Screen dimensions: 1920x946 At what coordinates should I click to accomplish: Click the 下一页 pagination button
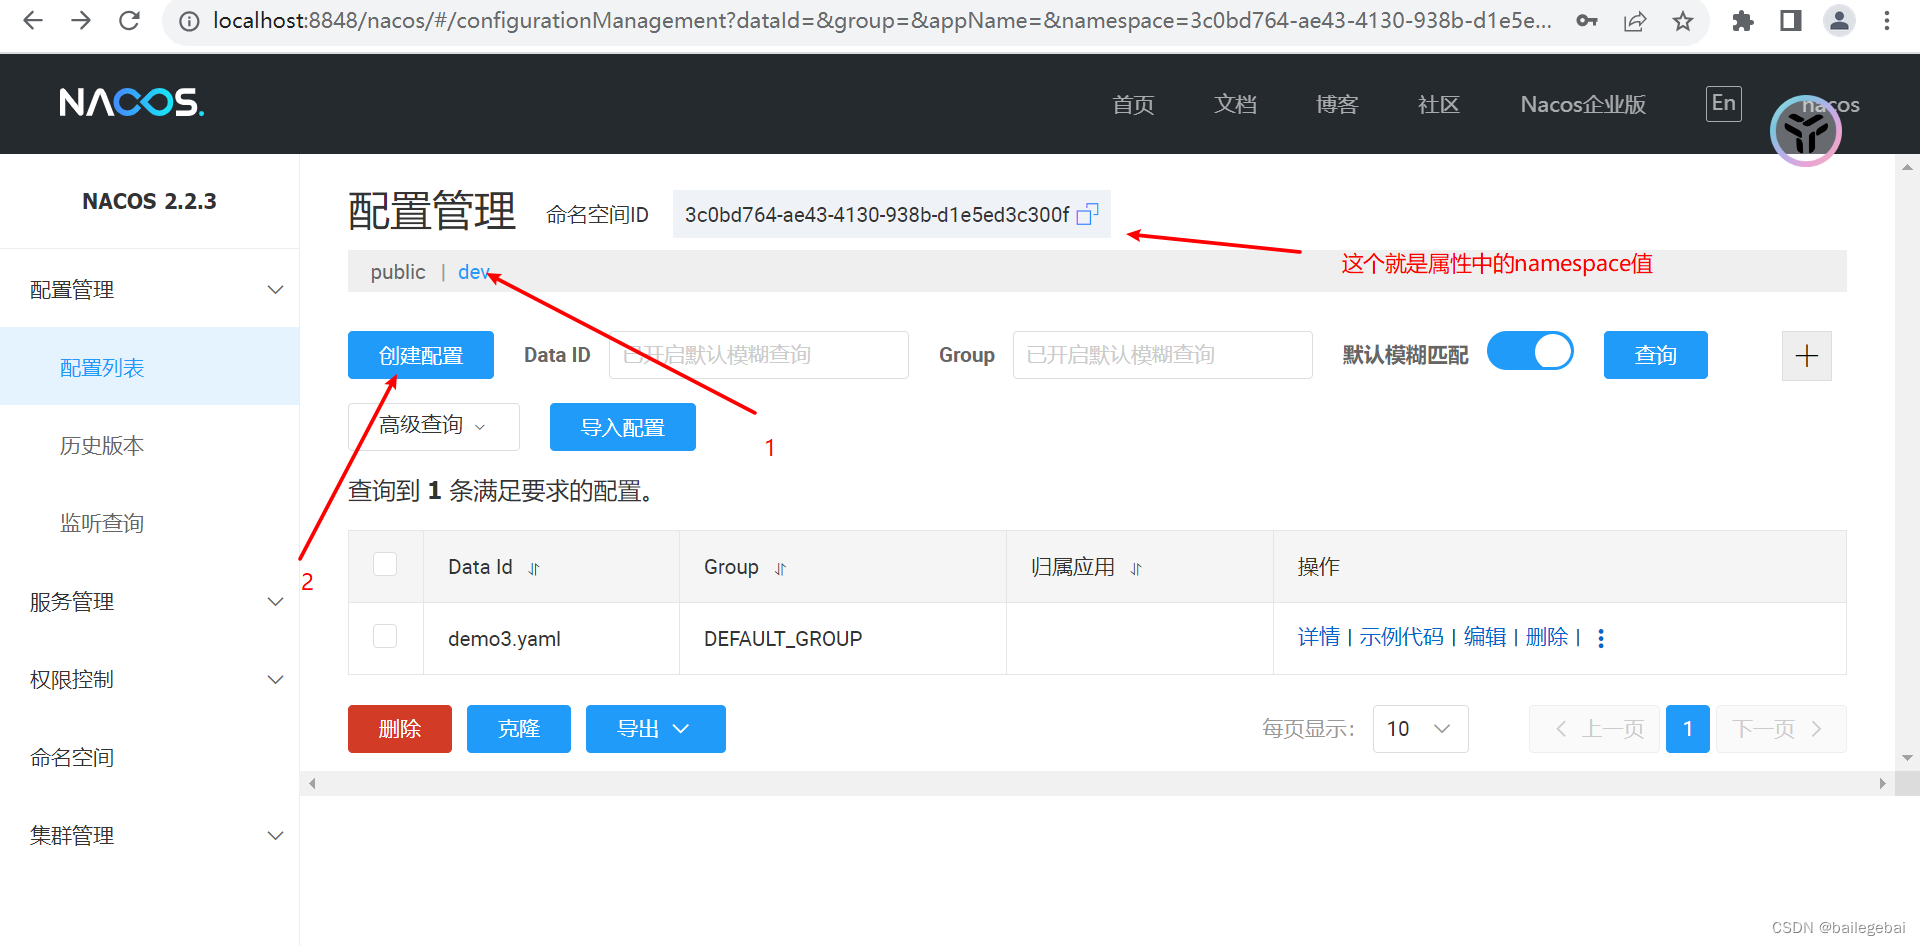(1781, 729)
